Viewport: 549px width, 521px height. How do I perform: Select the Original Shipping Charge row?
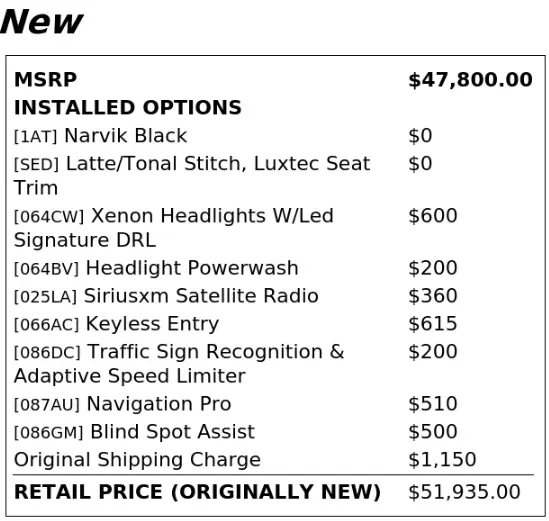coord(273,460)
